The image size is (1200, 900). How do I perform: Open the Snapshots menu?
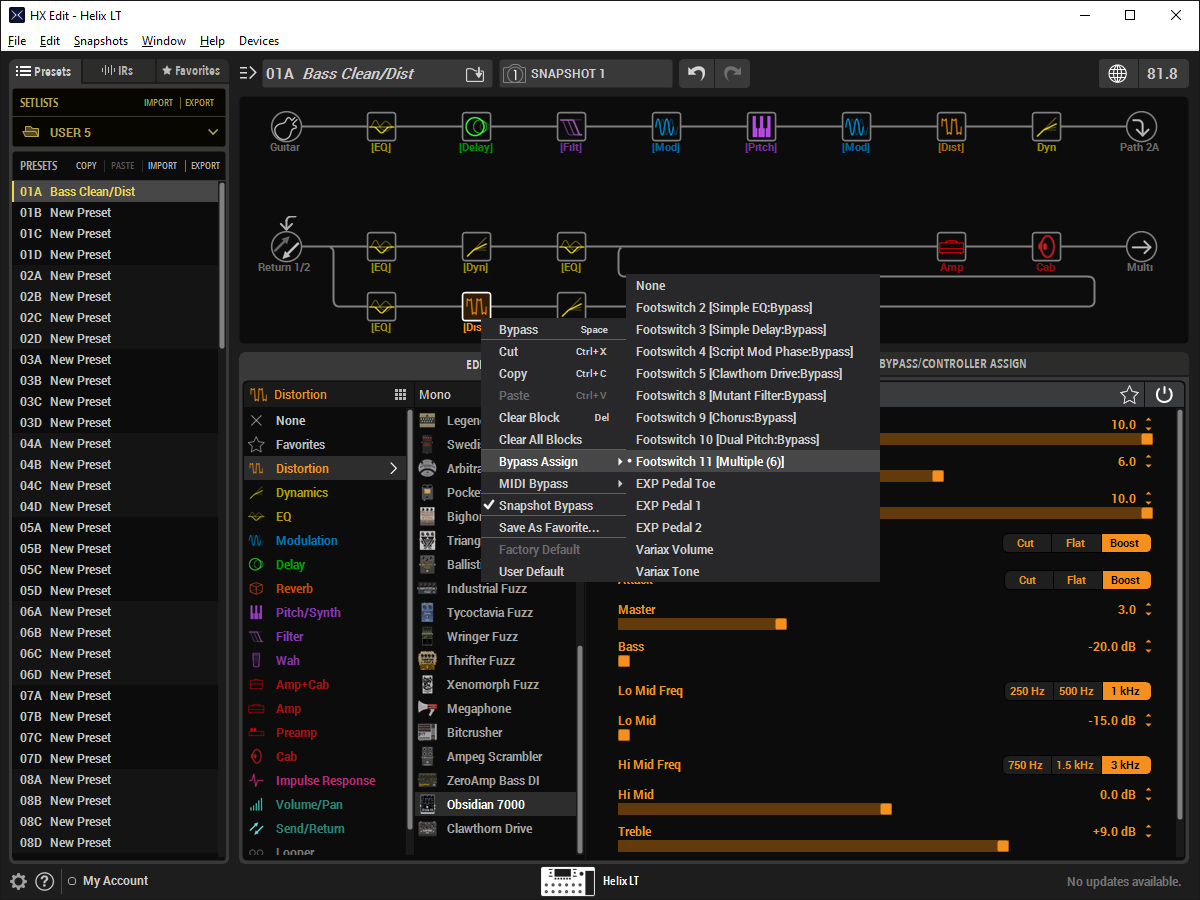coord(101,41)
